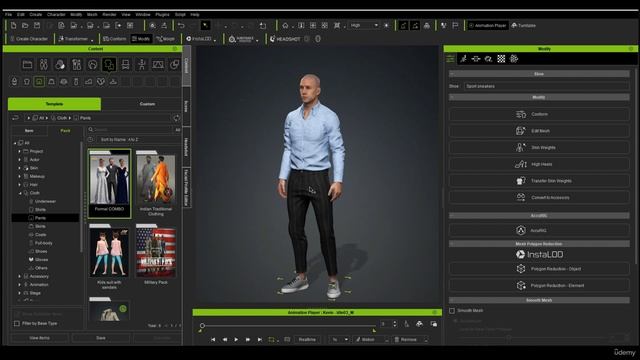This screenshot has width=640, height=360.
Task: Expand the Actor tree node
Action: click(19, 160)
